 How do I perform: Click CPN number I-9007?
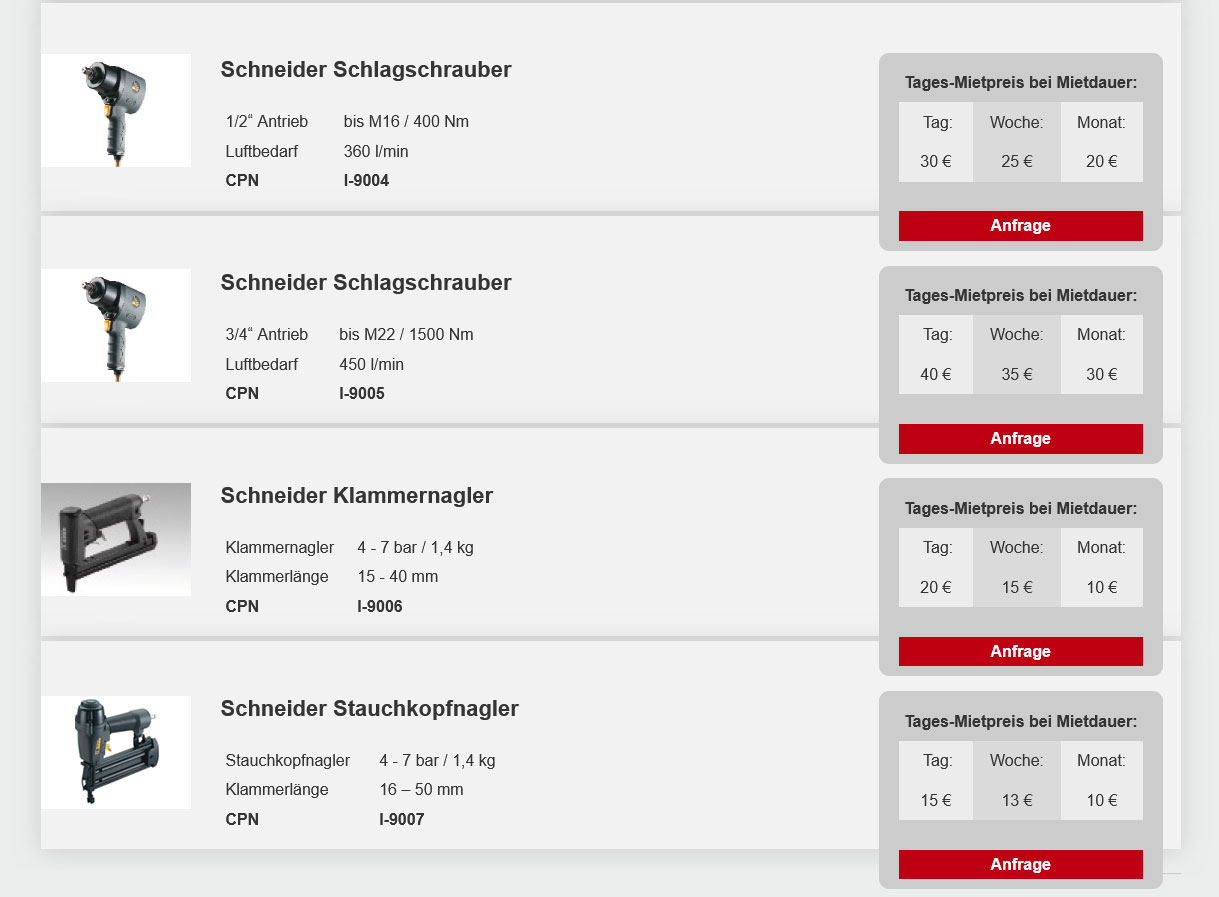coord(402,819)
